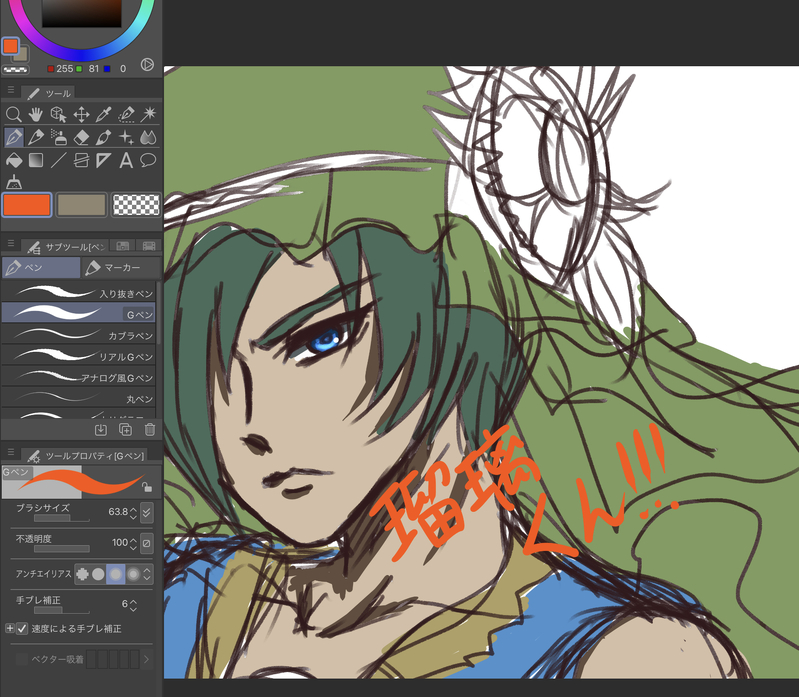Screen dimensions: 799x697
Task: Select the Operation object cube tool
Action: [x=59, y=114]
